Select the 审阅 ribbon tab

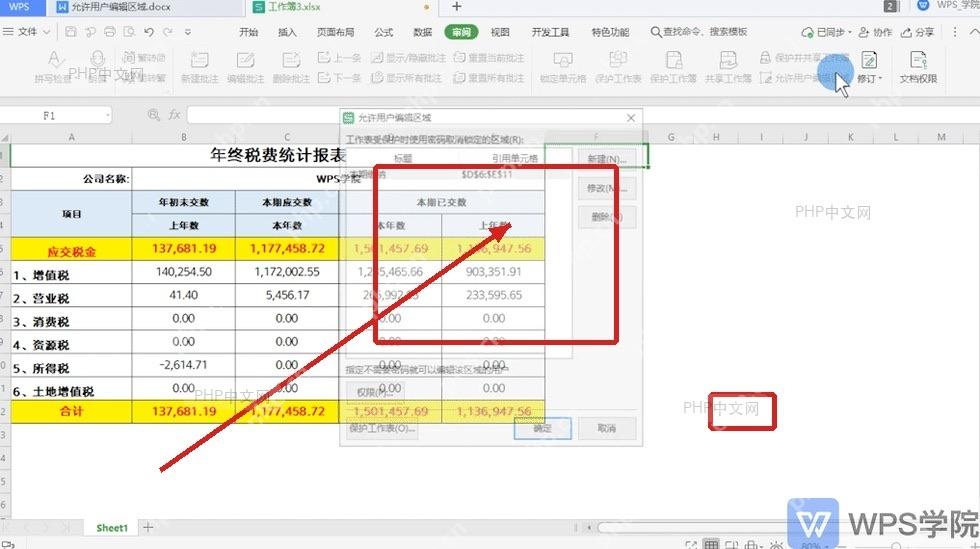(x=461, y=32)
